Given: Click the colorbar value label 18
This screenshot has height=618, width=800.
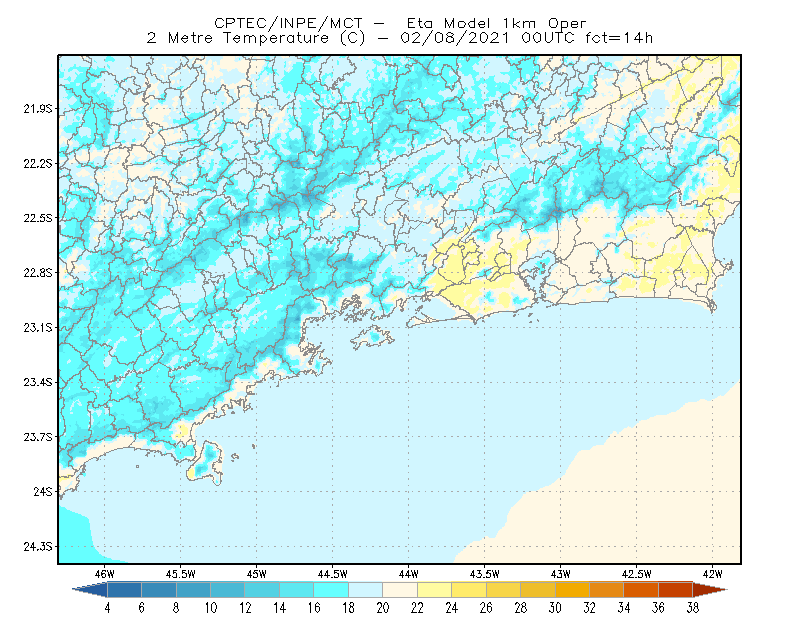Looking at the screenshot, I should 348,608.
